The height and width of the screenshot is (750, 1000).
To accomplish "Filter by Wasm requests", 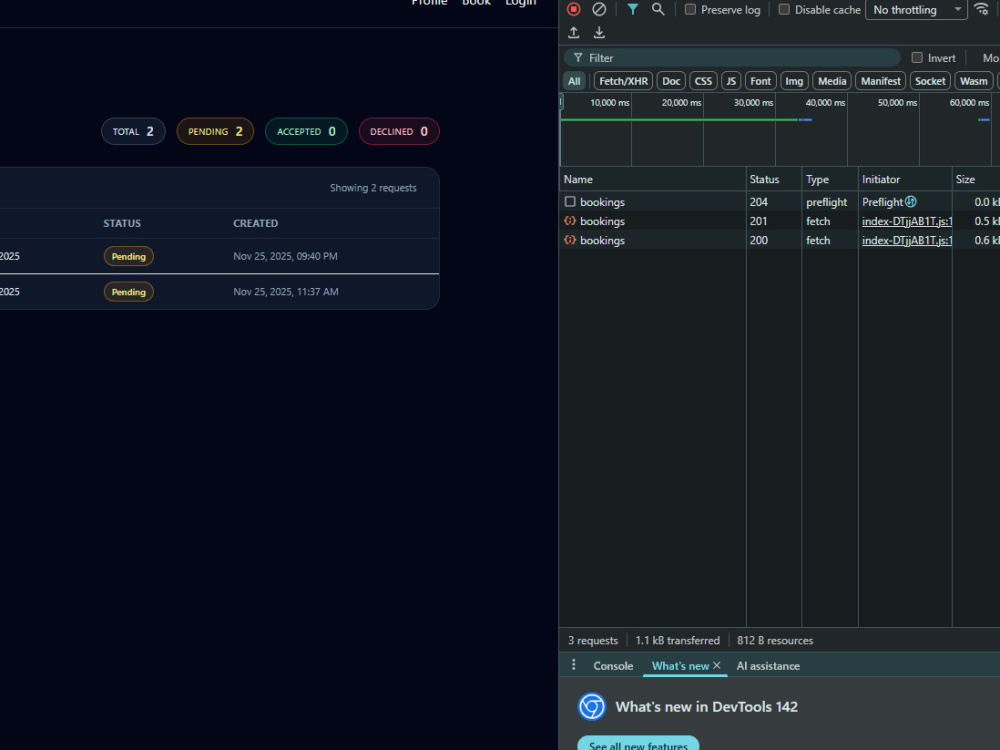I will (973, 81).
